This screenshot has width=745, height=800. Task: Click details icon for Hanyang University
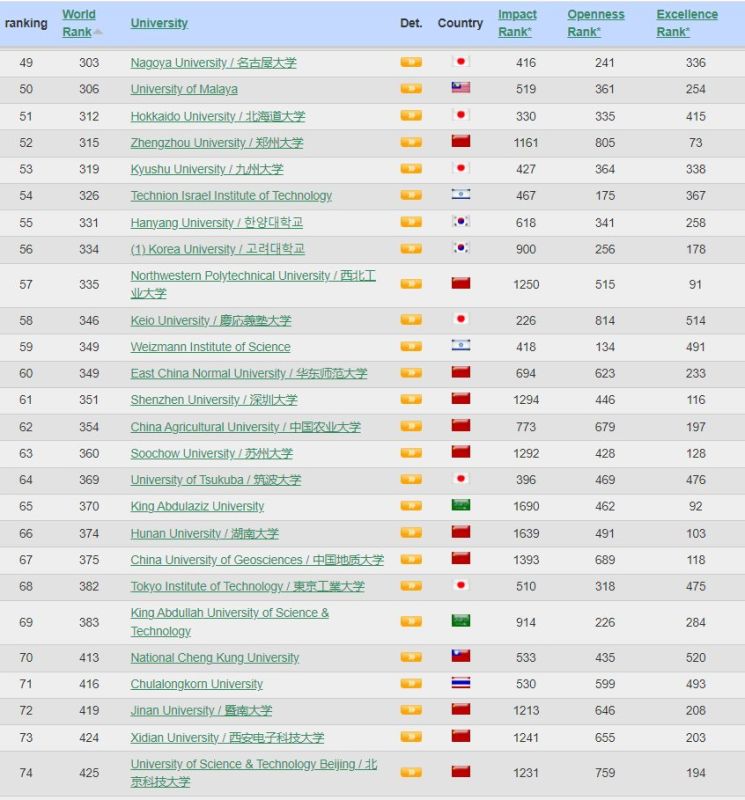pos(411,222)
